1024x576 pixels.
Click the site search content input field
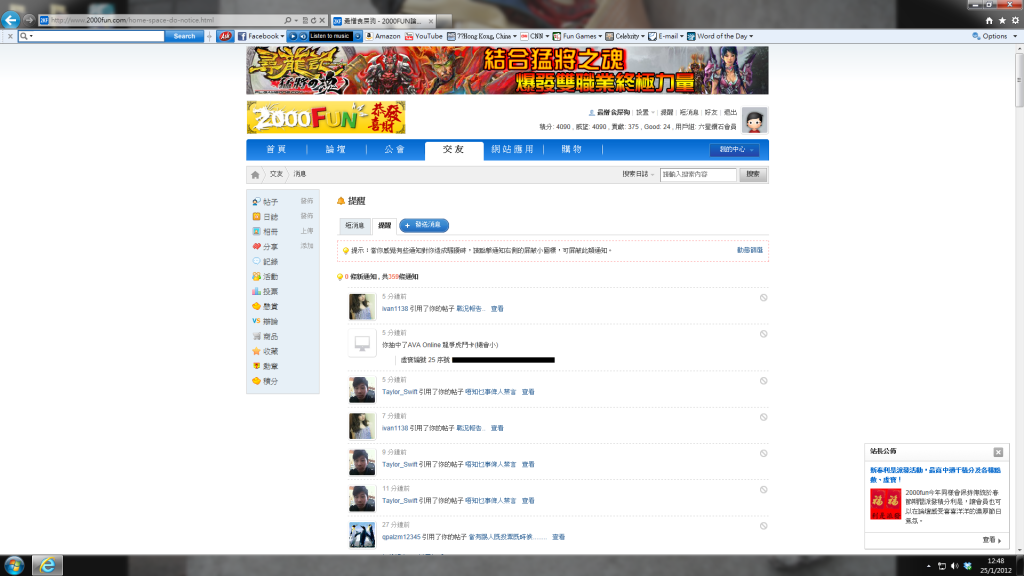tap(698, 174)
